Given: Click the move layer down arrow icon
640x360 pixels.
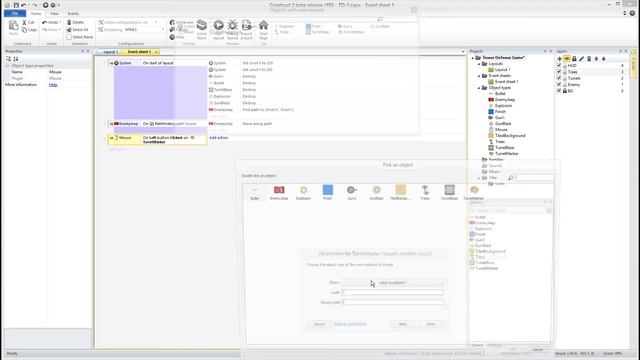Looking at the screenshot, I should coord(604,59).
